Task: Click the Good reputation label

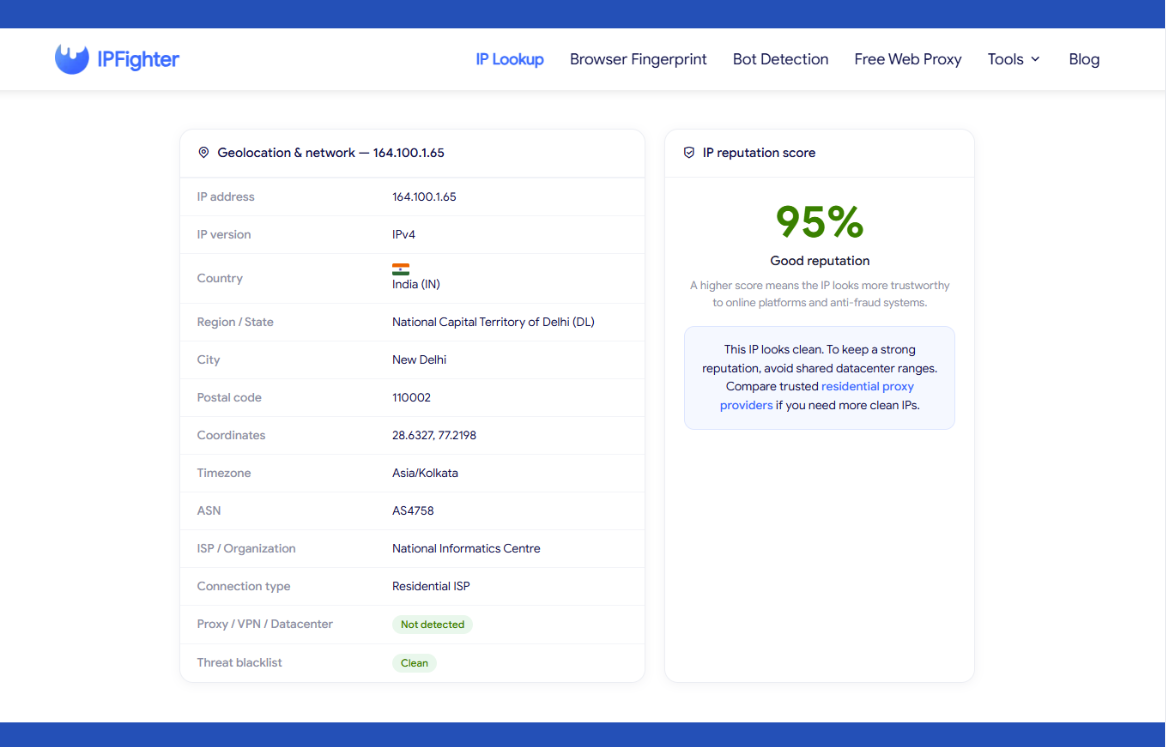Action: [819, 261]
